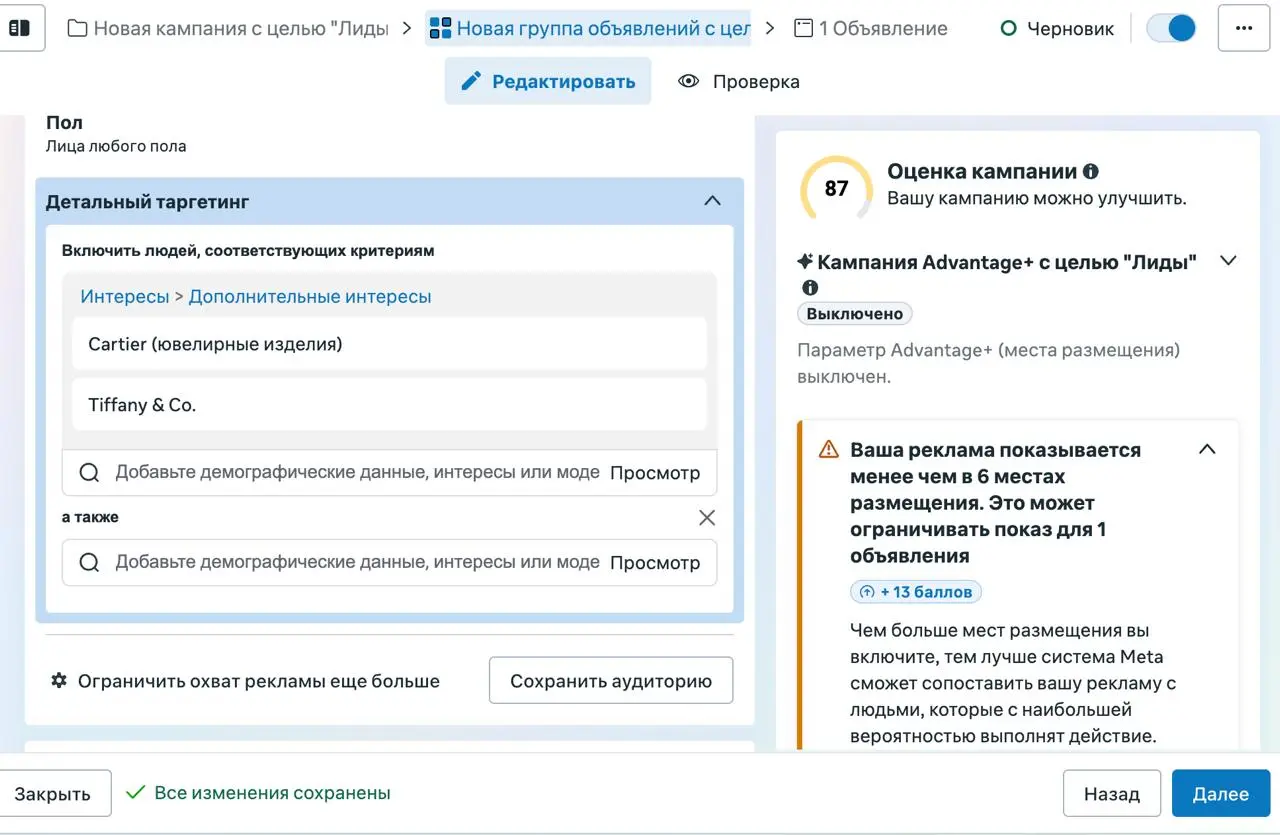This screenshot has height=835, width=1280.
Task: Click the Выключено status badge
Action: point(855,314)
